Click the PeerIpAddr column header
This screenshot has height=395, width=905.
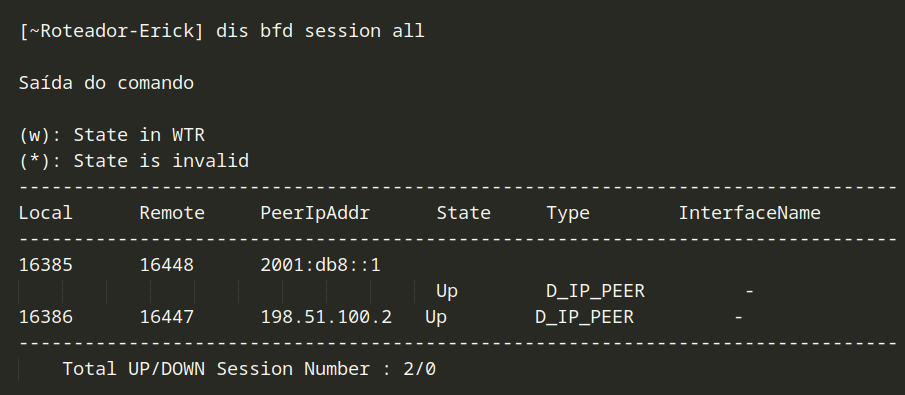[315, 213]
